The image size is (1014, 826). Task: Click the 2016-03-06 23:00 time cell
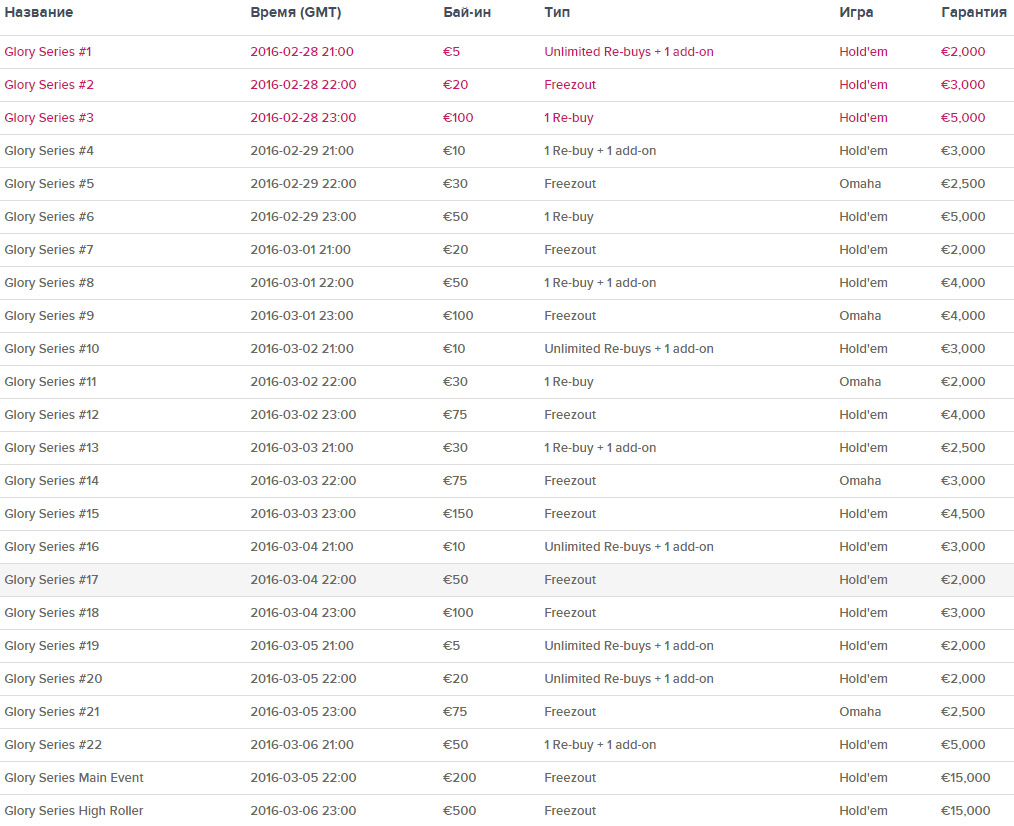[303, 810]
